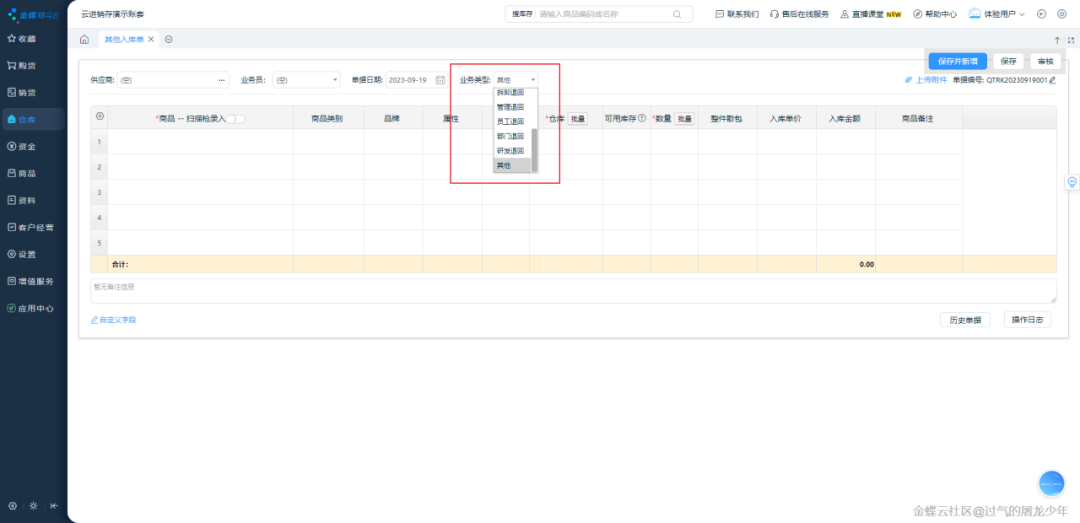This screenshot has width=1080, height=523.
Task: Click the search magnifier icon
Action: [678, 14]
